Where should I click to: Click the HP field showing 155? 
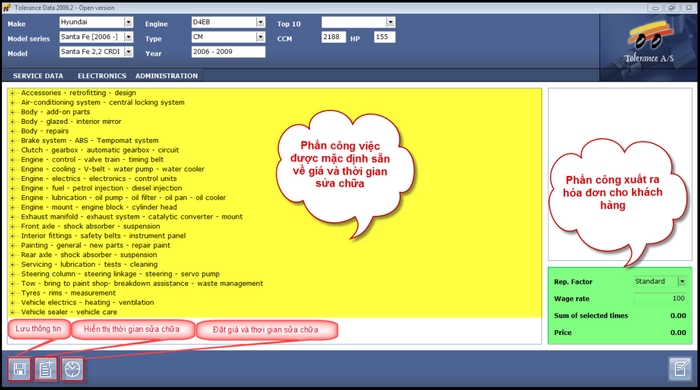coord(384,37)
